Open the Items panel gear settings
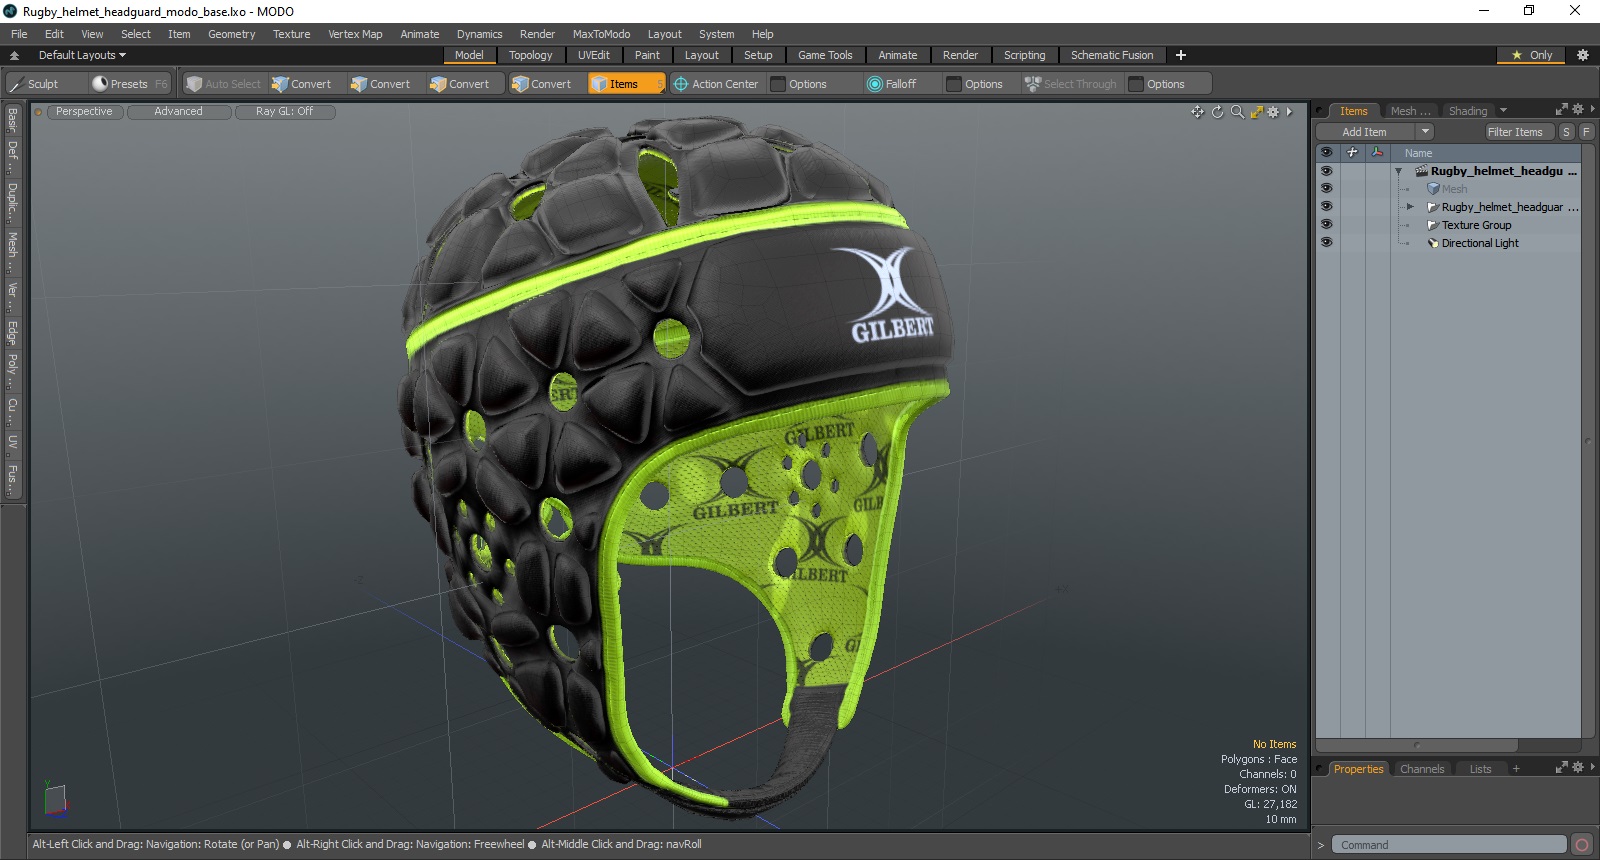Viewport: 1600px width, 860px height. (x=1578, y=109)
